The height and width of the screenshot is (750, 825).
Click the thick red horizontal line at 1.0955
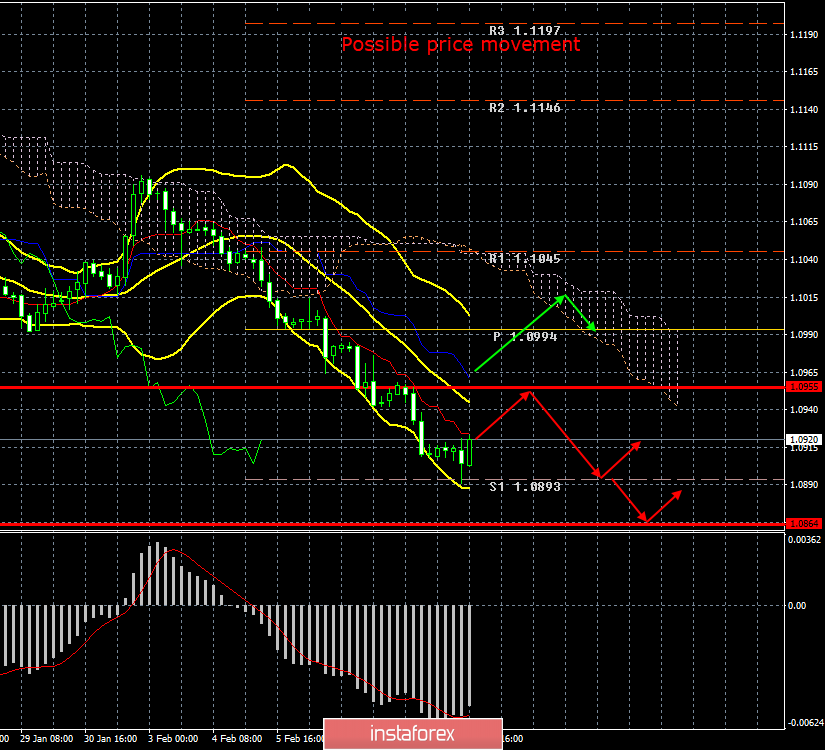click(x=200, y=386)
